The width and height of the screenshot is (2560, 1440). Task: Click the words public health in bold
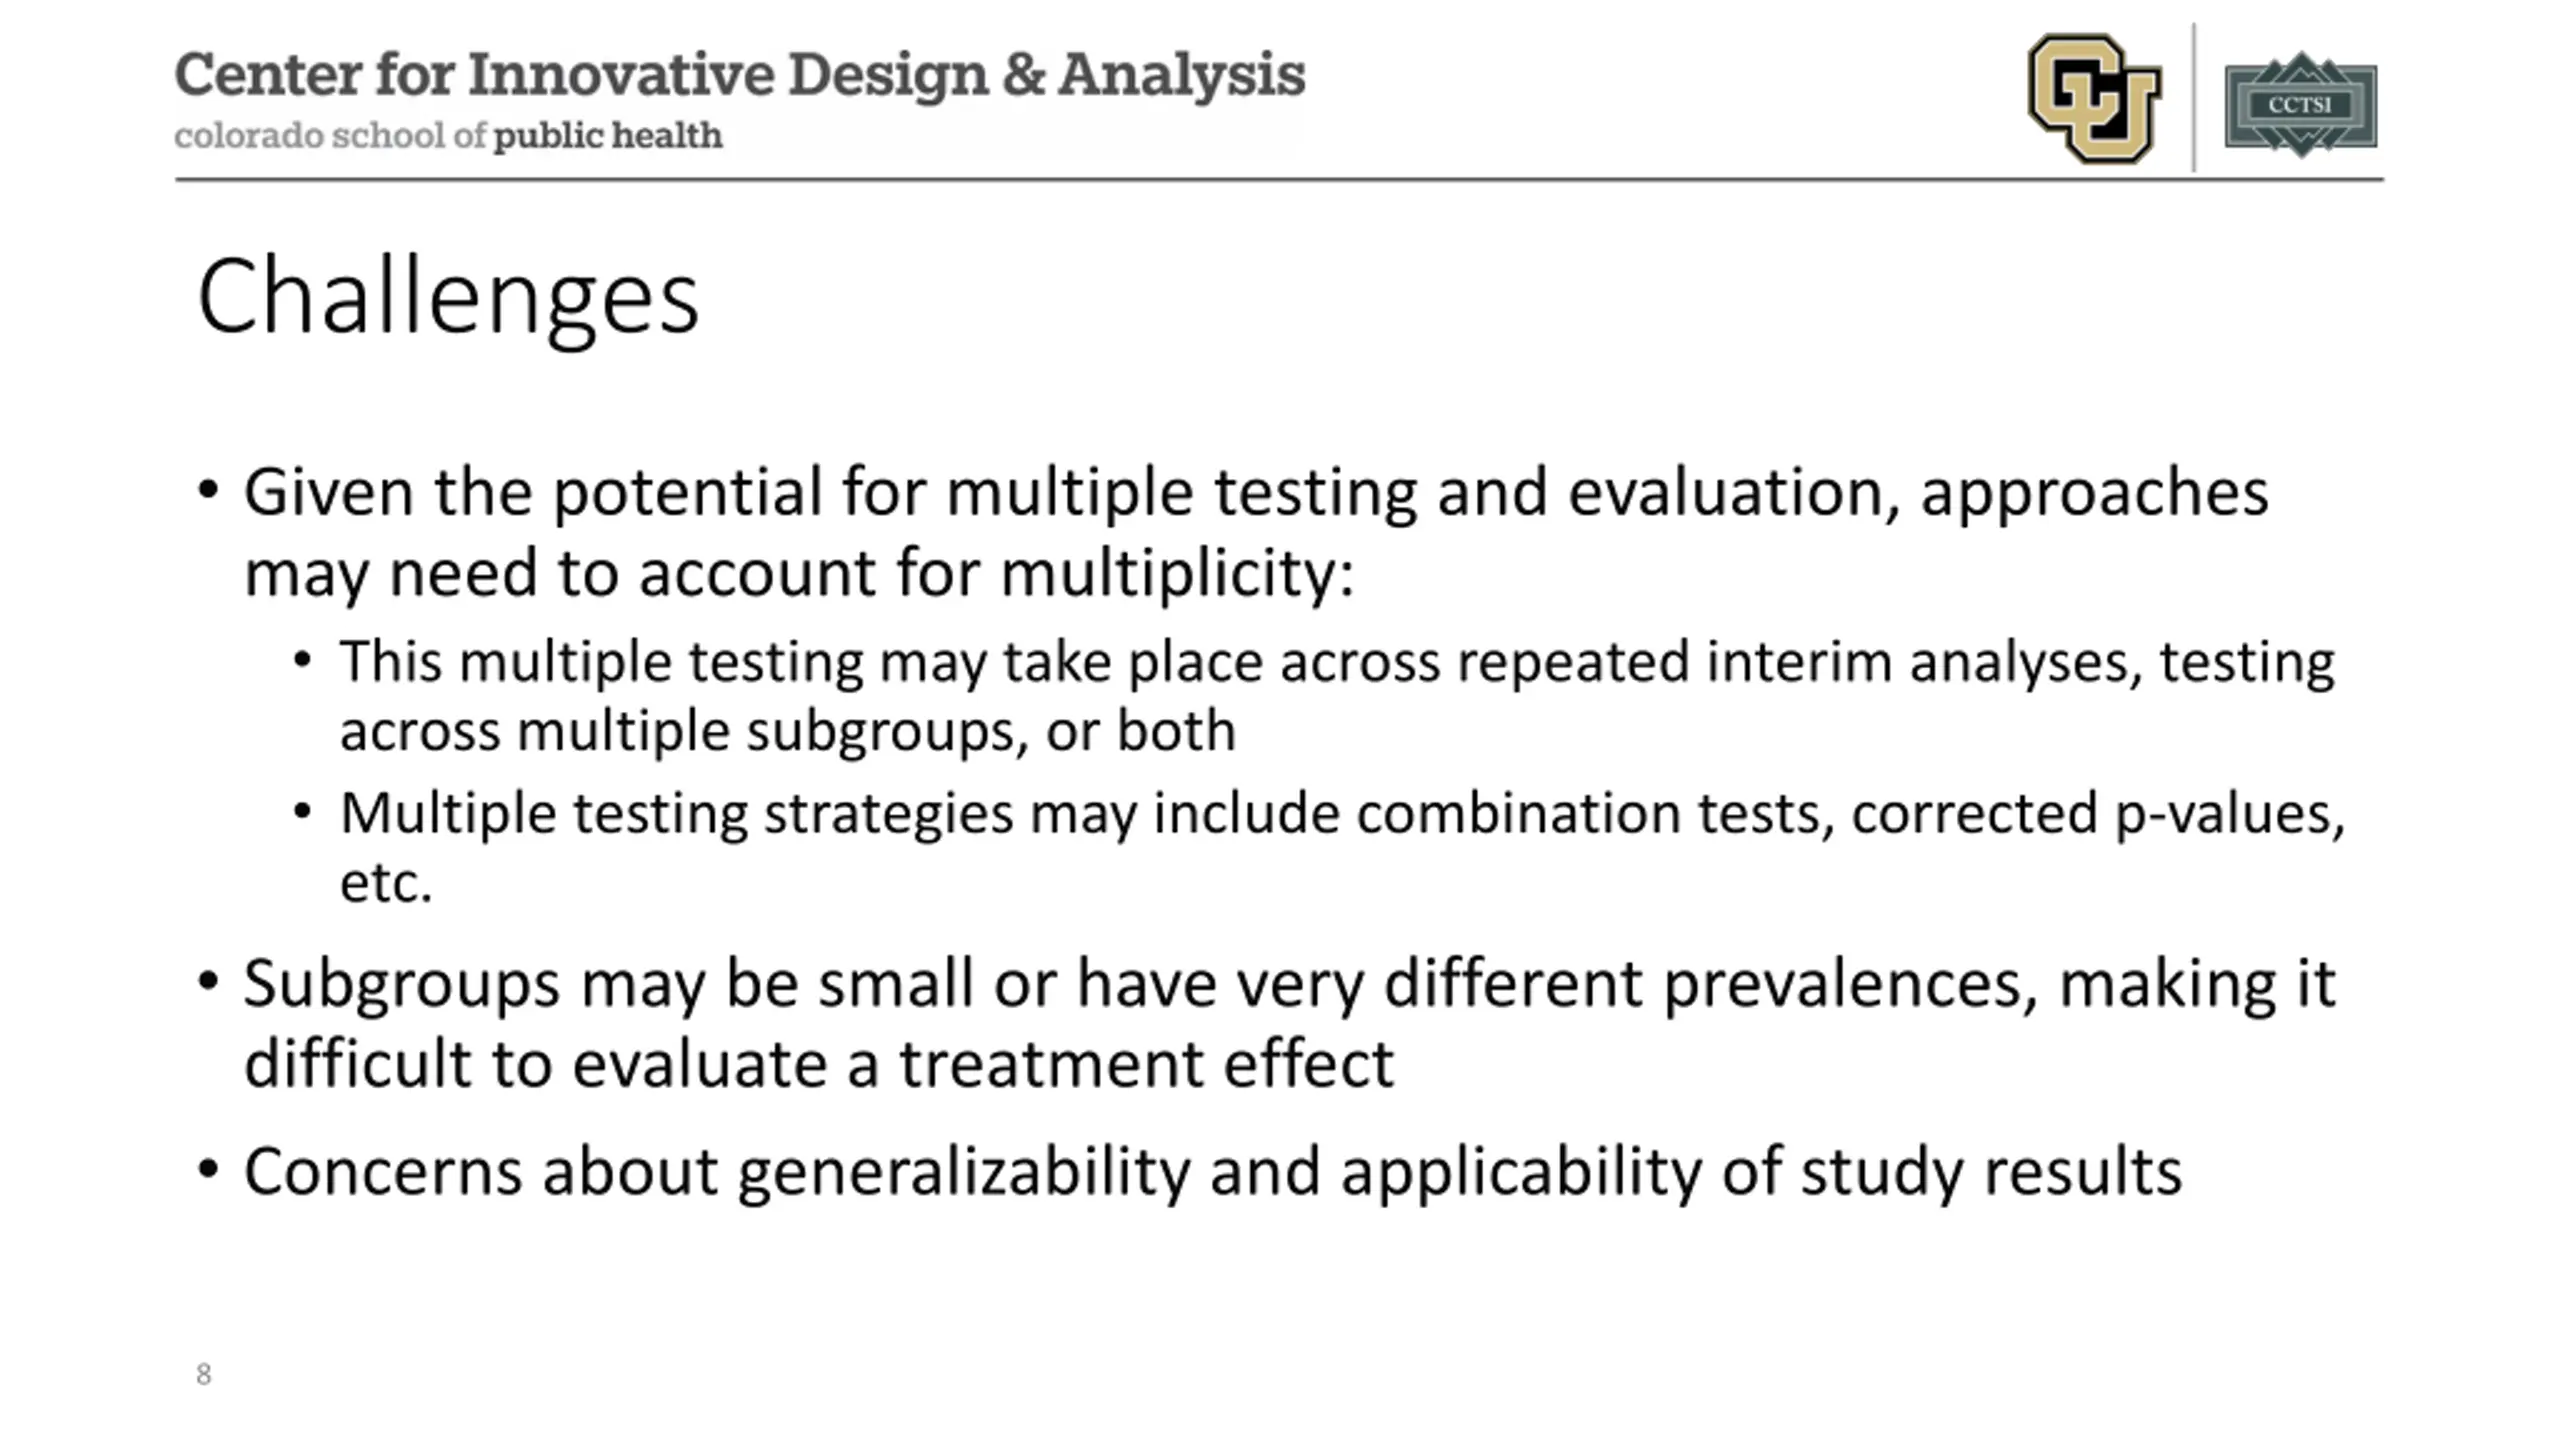coord(608,136)
